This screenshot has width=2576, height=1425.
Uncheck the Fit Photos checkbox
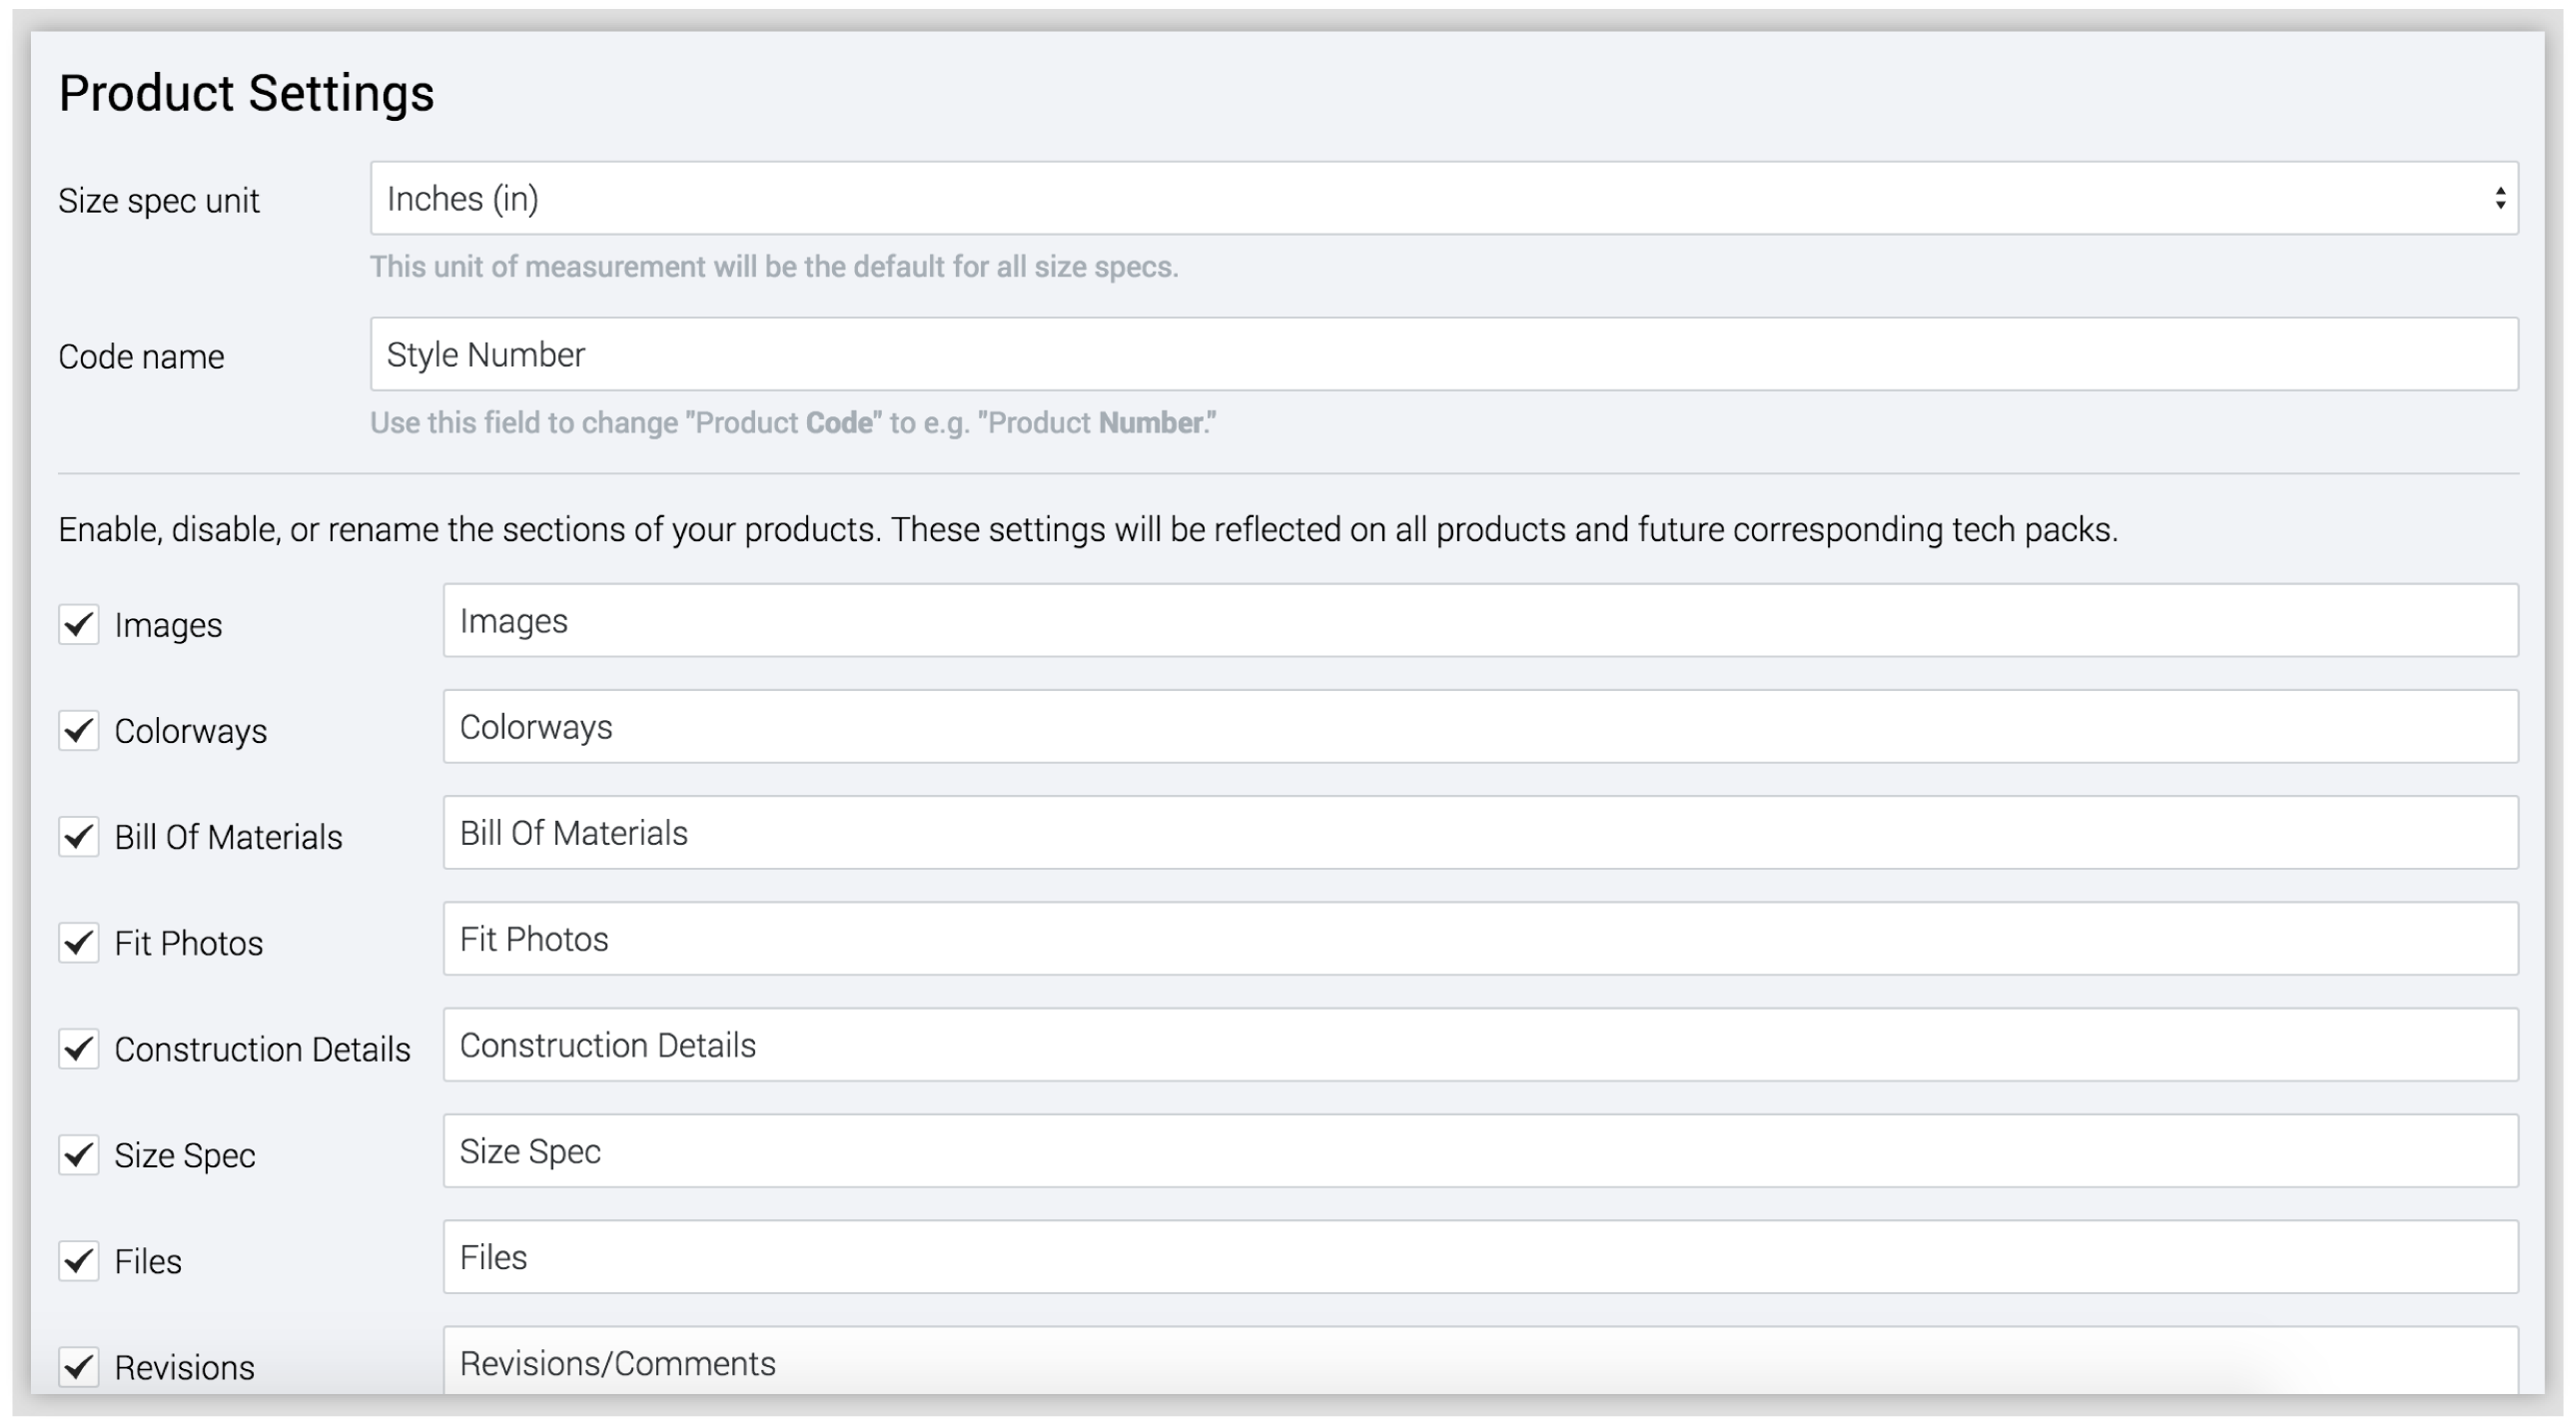(79, 943)
